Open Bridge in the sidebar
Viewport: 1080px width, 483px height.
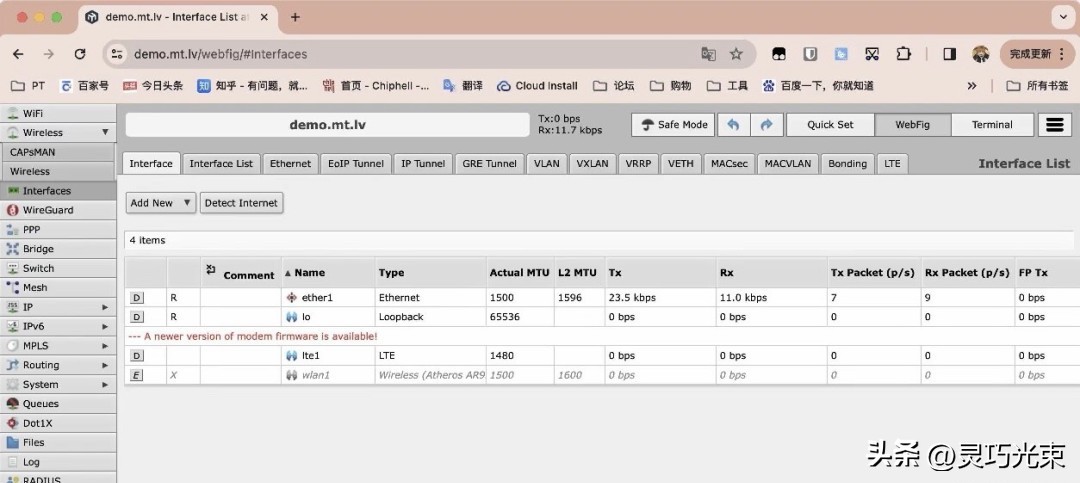pyautogui.click(x=58, y=249)
